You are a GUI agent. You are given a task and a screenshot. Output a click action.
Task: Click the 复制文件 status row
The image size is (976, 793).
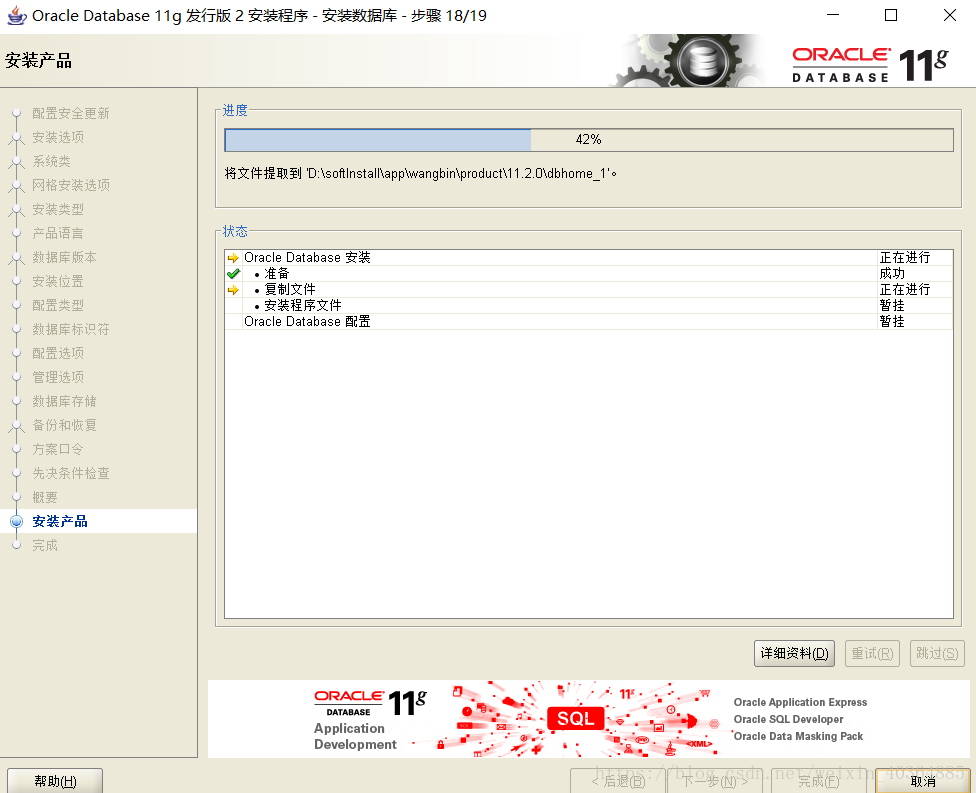click(588, 289)
